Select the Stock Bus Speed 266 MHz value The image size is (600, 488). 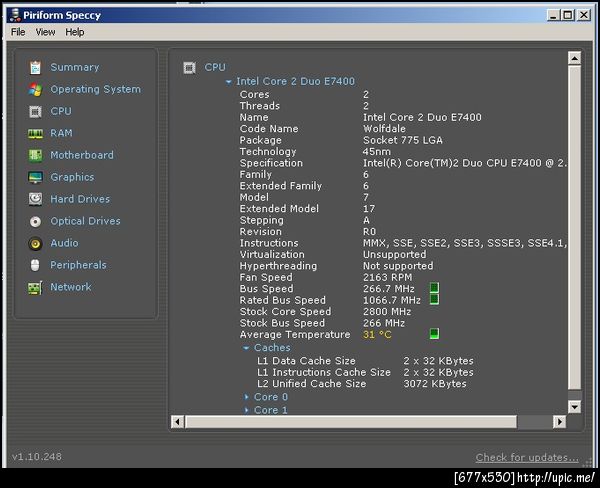[384, 323]
